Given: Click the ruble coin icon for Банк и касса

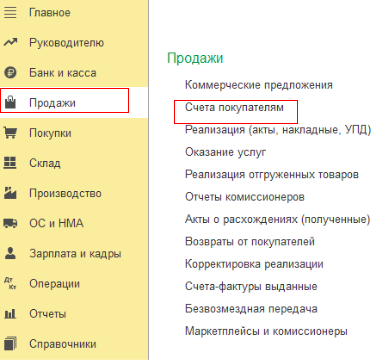Looking at the screenshot, I should pos(10,72).
